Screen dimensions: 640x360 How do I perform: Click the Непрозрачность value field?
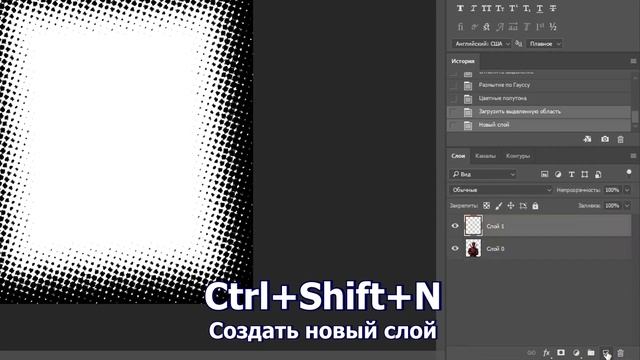coord(612,190)
